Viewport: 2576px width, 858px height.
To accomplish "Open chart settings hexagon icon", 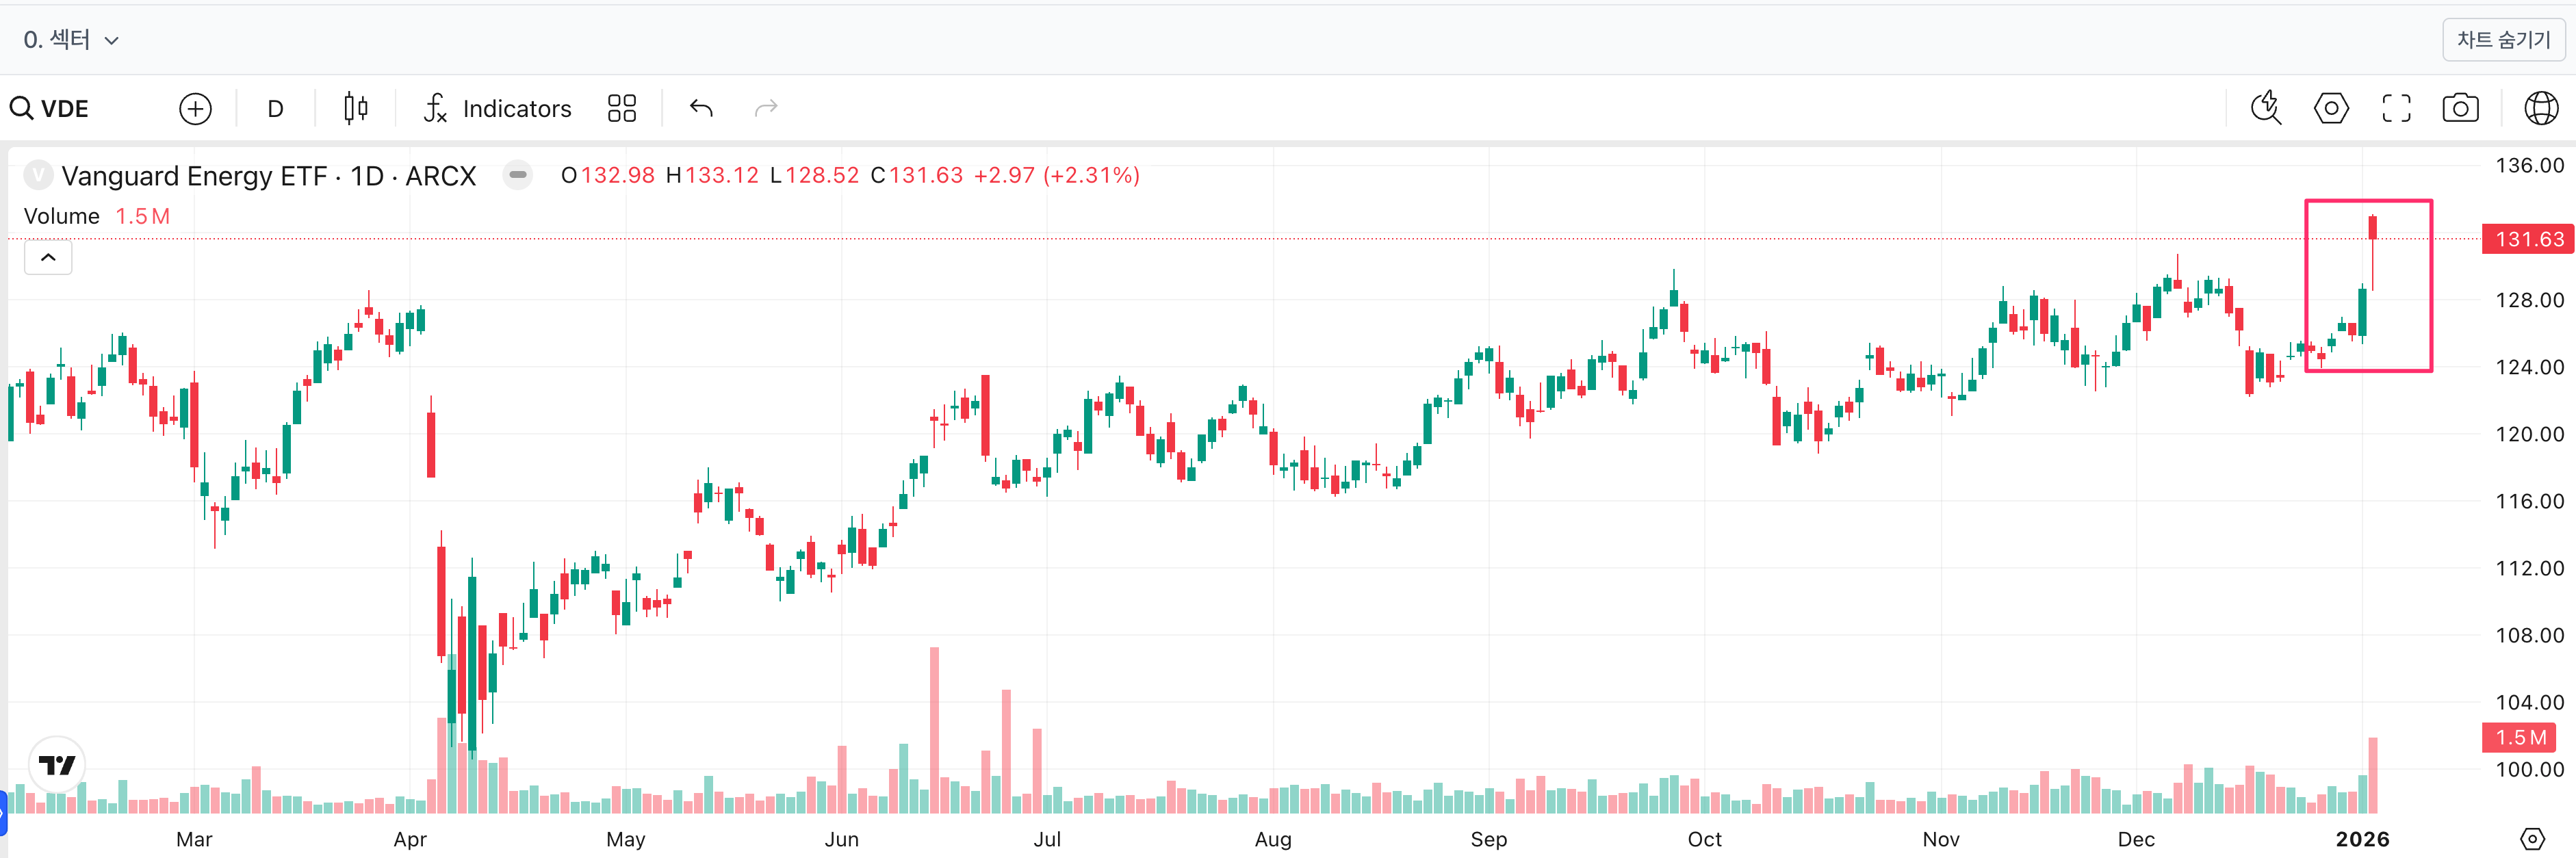I will point(2330,108).
